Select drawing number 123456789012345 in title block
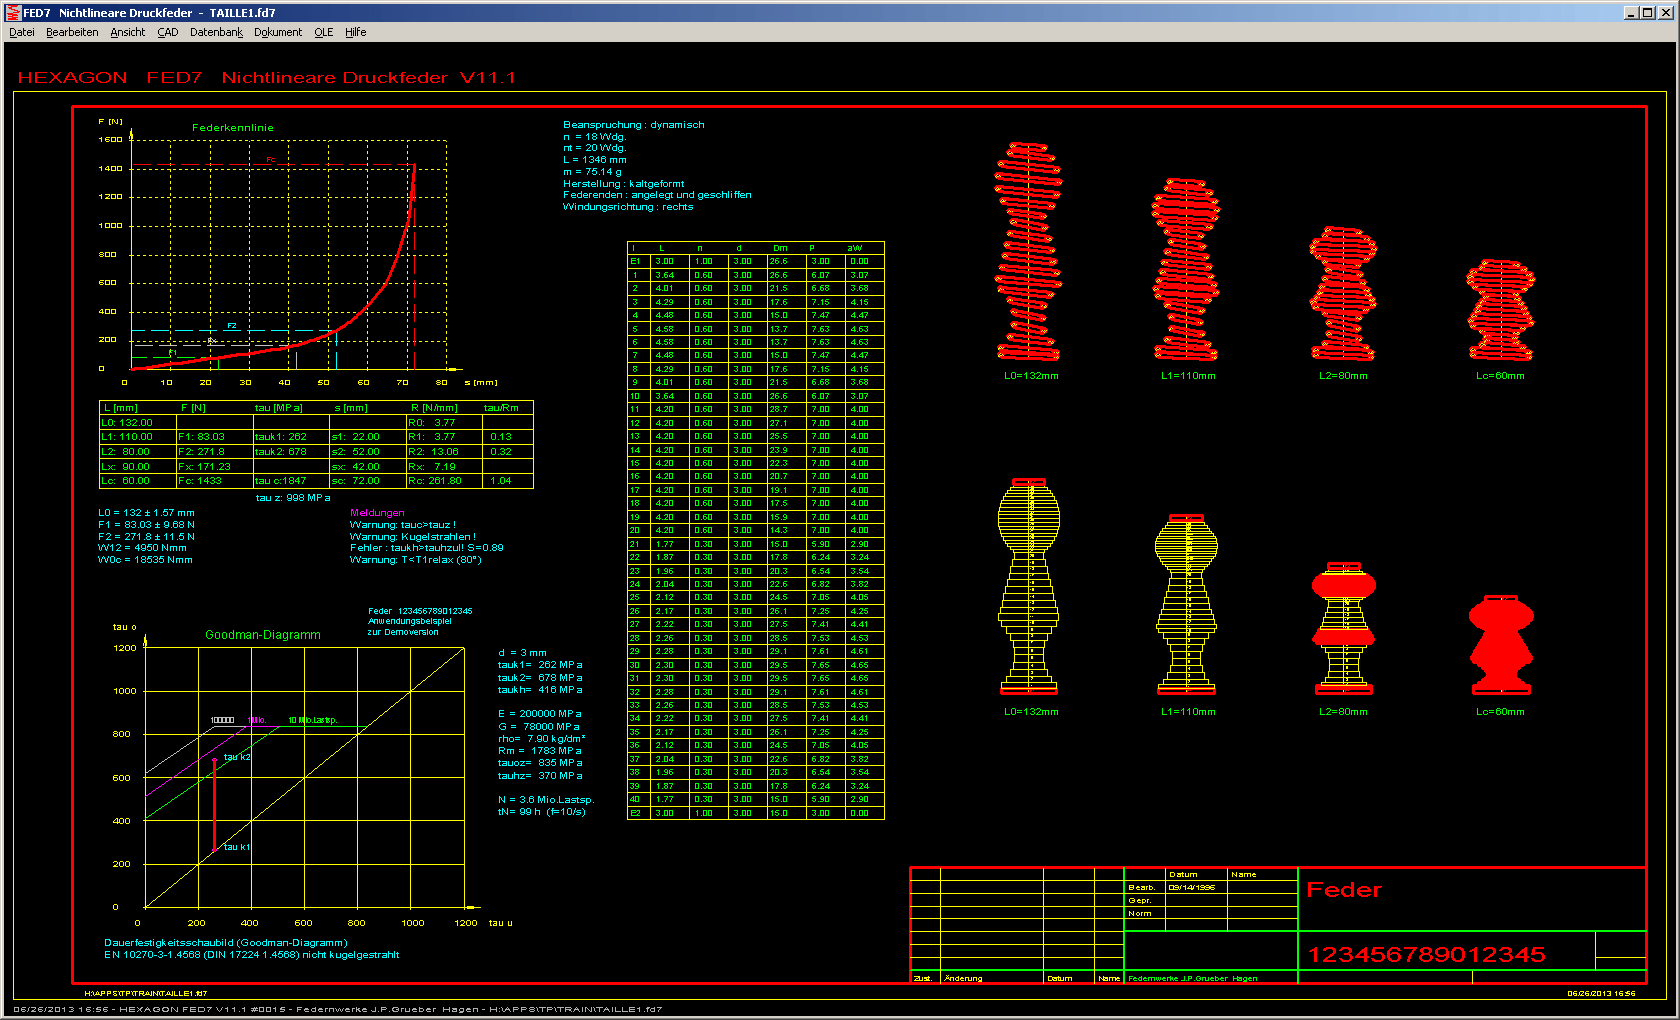 1426,955
